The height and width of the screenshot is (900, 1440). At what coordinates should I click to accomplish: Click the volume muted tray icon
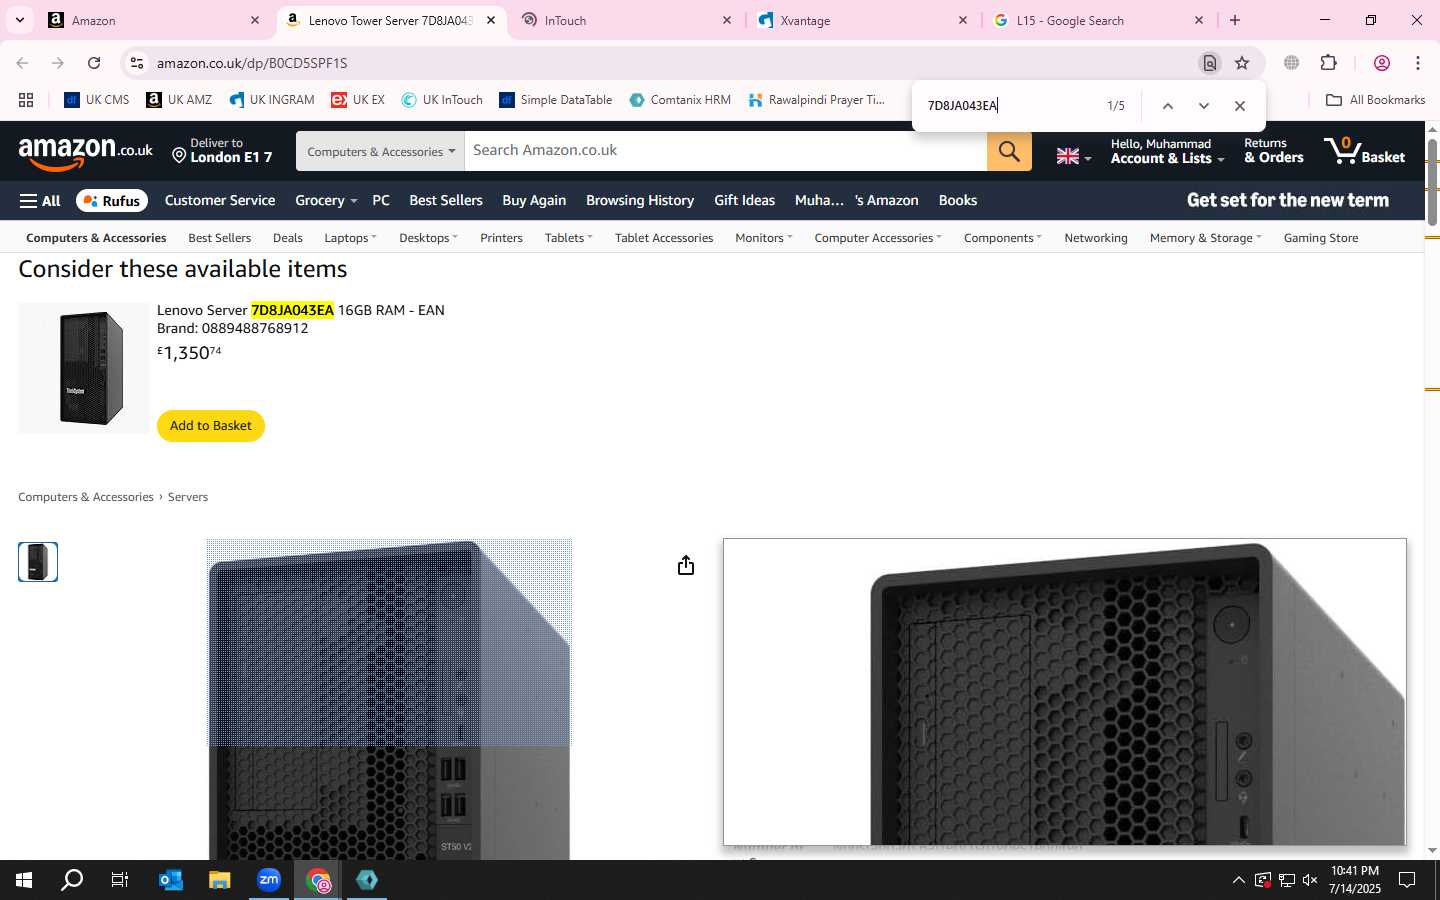click(x=1310, y=880)
